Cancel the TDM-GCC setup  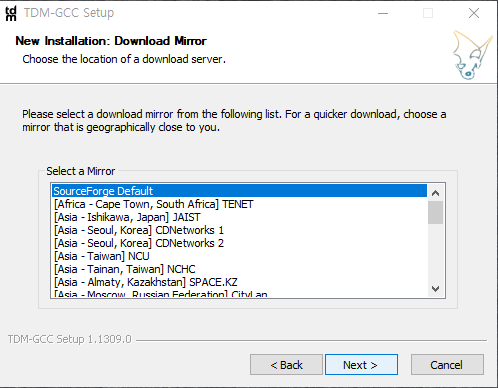tap(447, 365)
